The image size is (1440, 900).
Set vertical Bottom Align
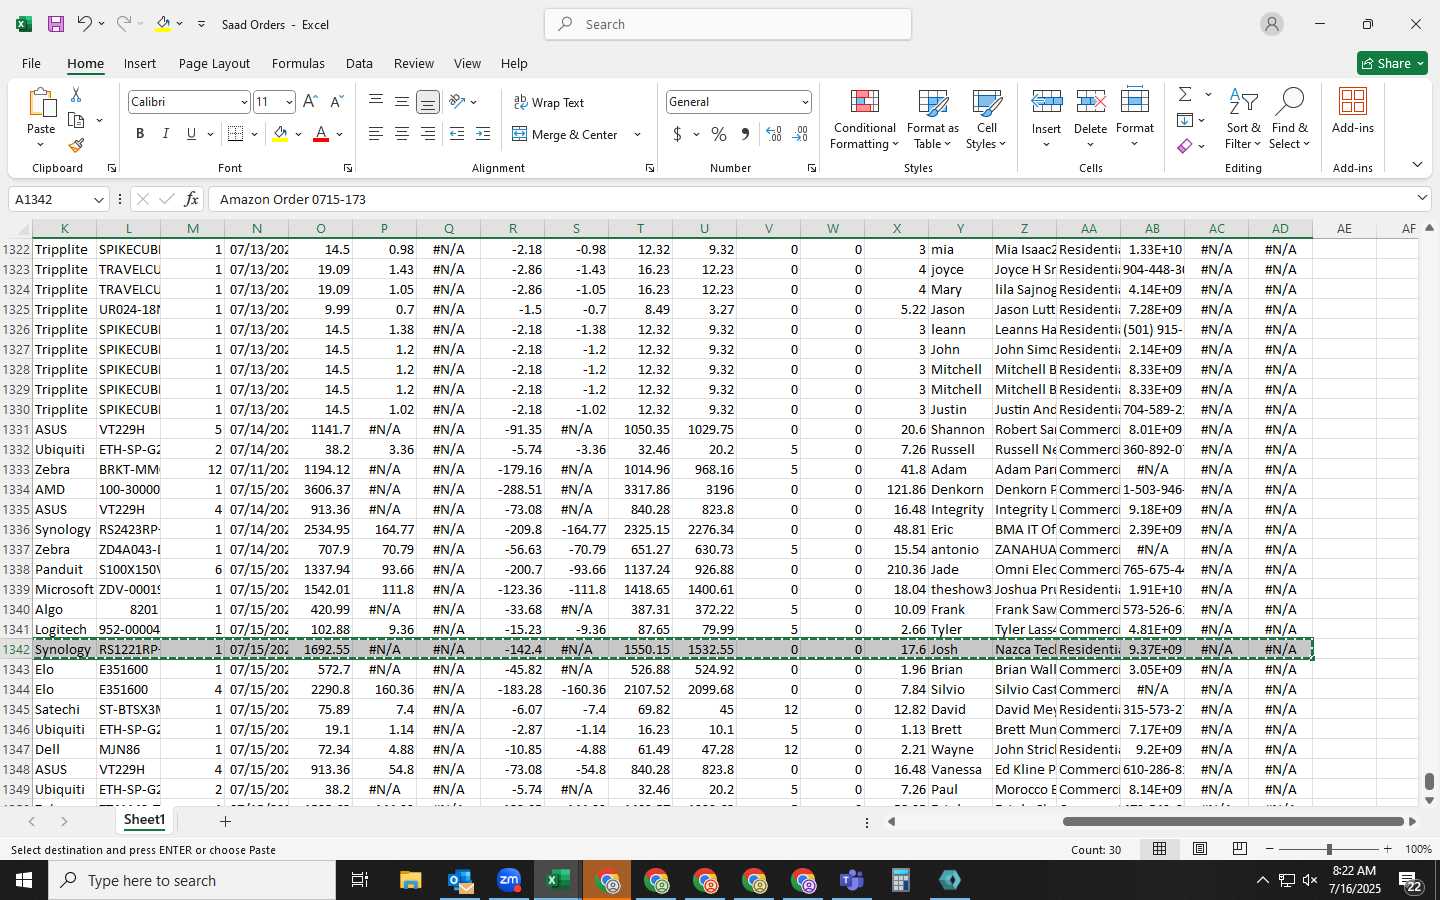coord(427,102)
